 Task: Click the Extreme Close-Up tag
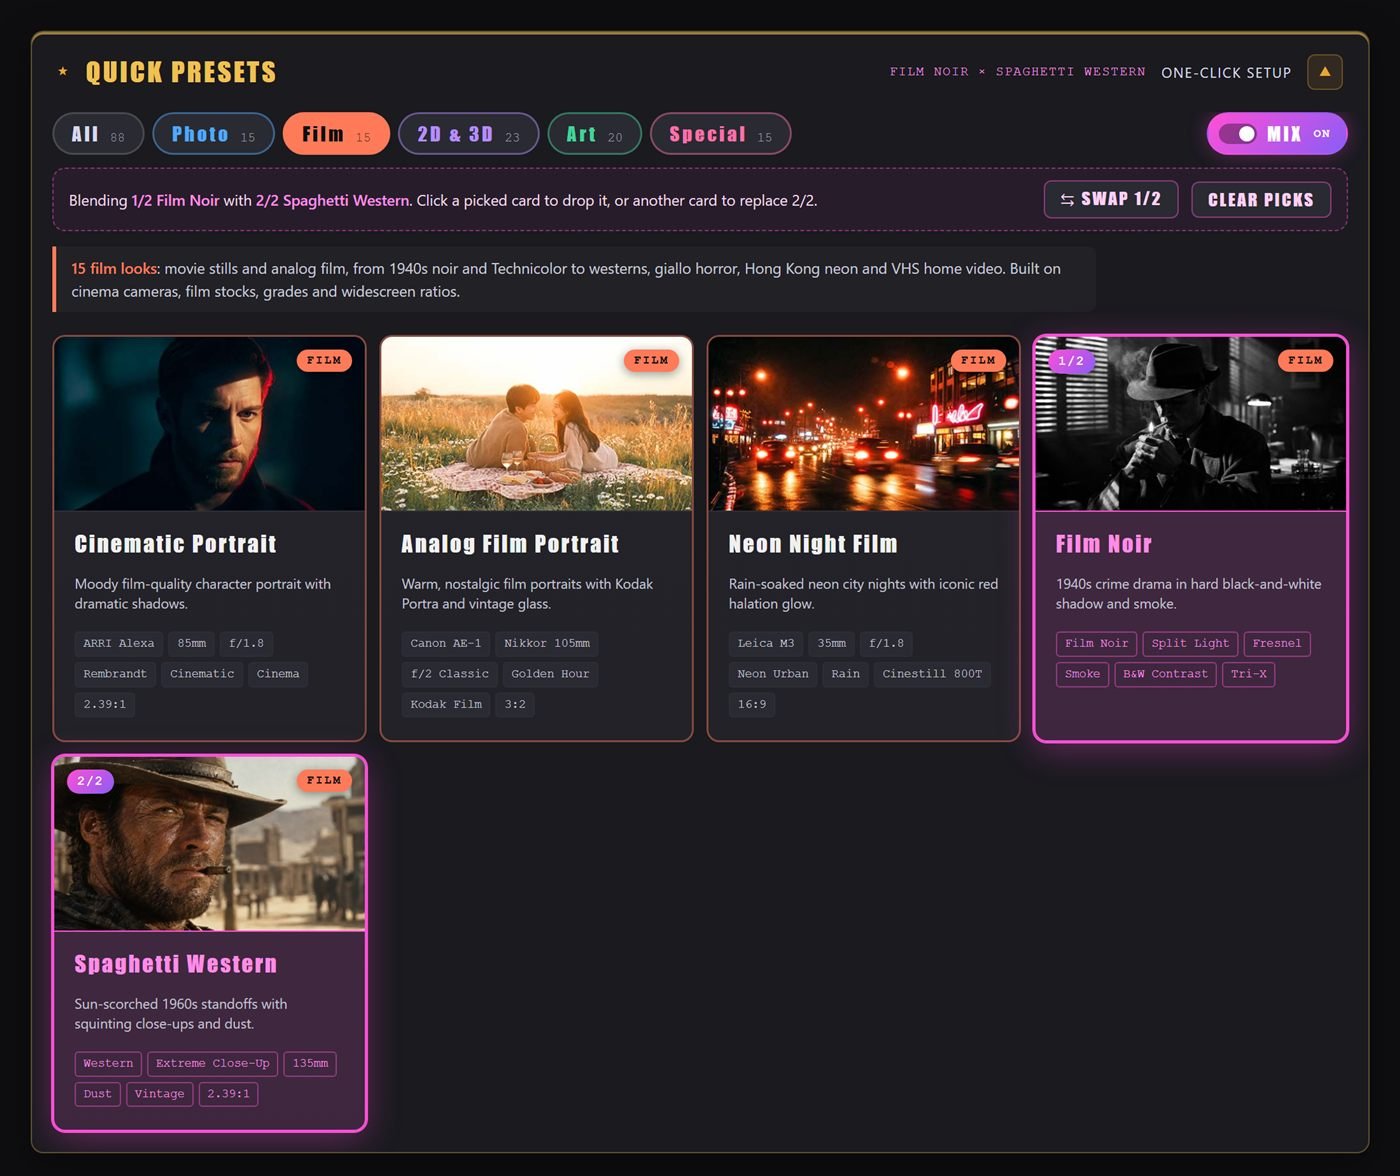pos(213,1064)
